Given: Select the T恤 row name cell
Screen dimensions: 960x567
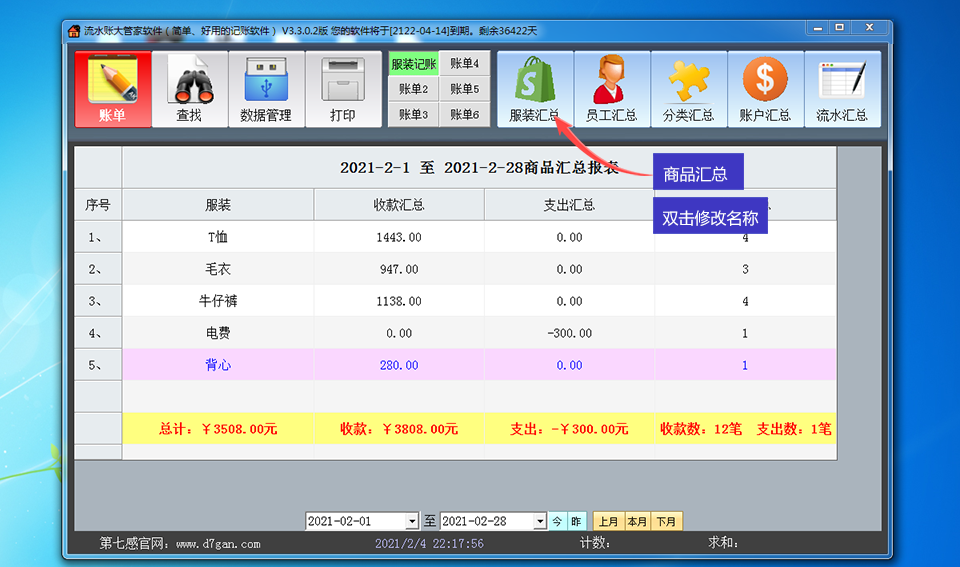Looking at the screenshot, I should click(218, 237).
